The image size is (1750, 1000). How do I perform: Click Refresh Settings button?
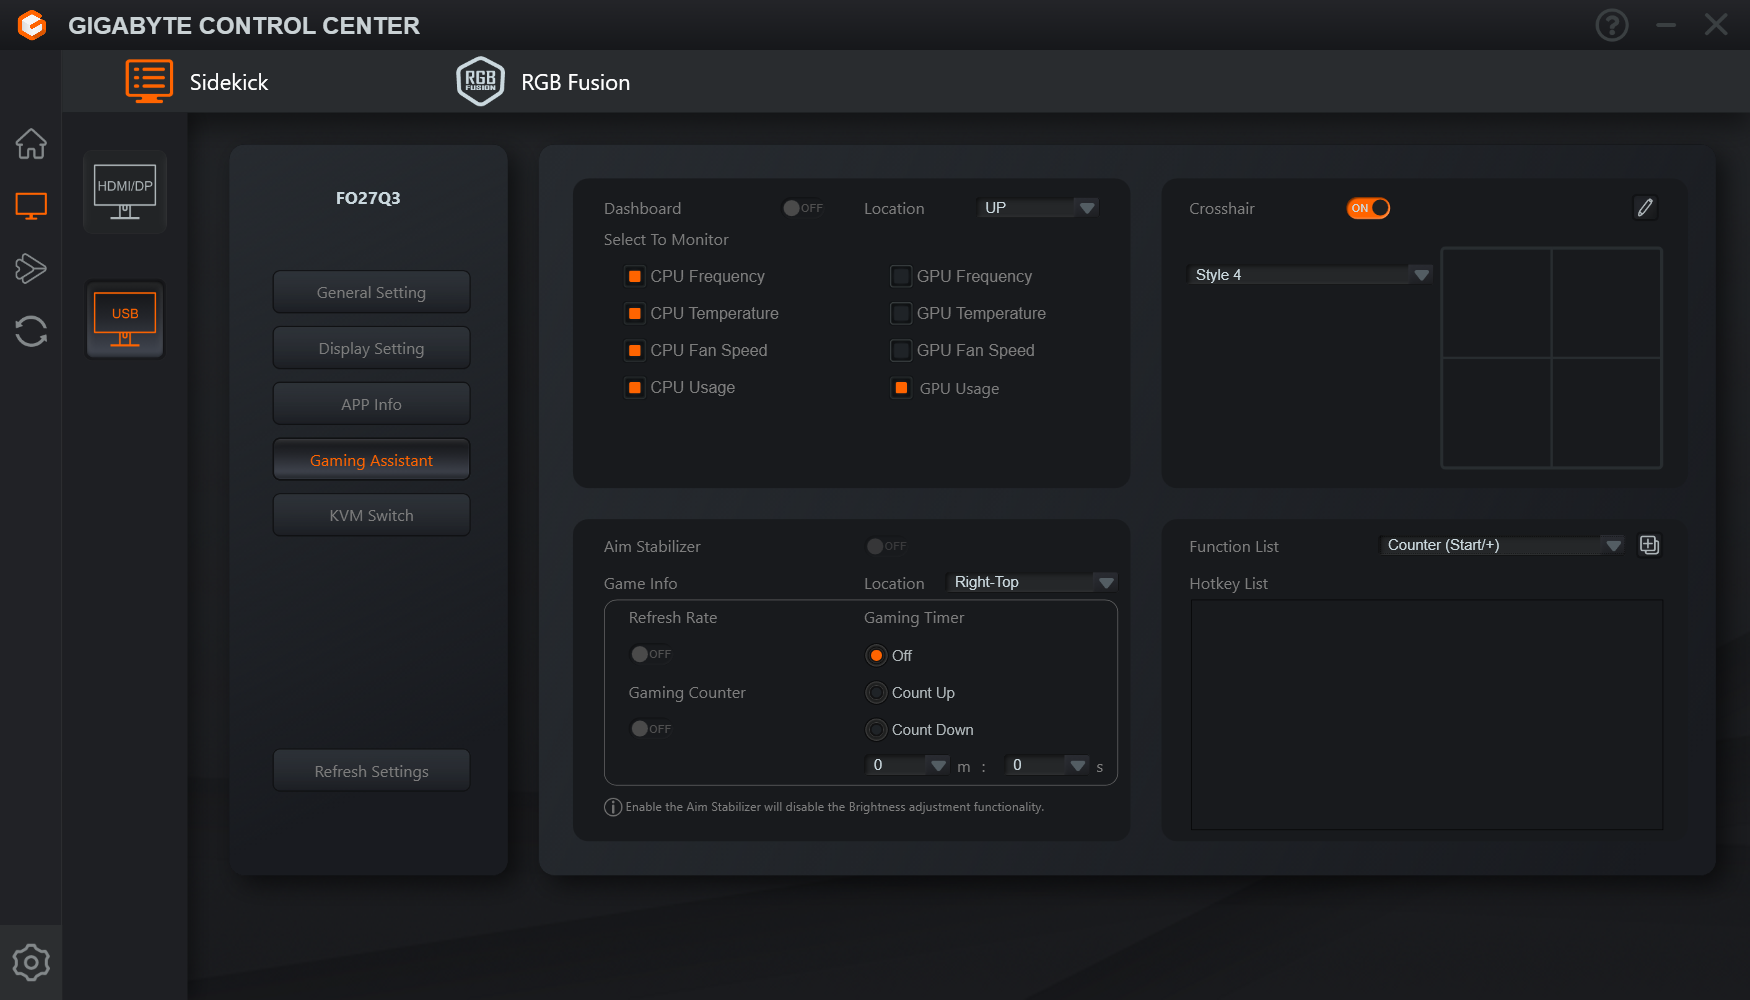tap(371, 771)
